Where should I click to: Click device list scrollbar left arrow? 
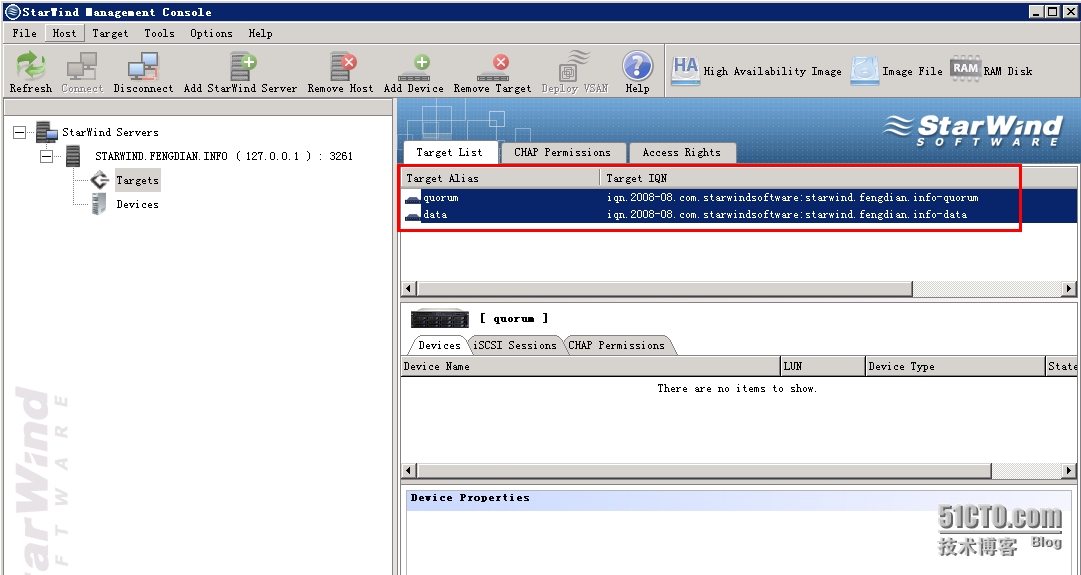[x=409, y=470]
